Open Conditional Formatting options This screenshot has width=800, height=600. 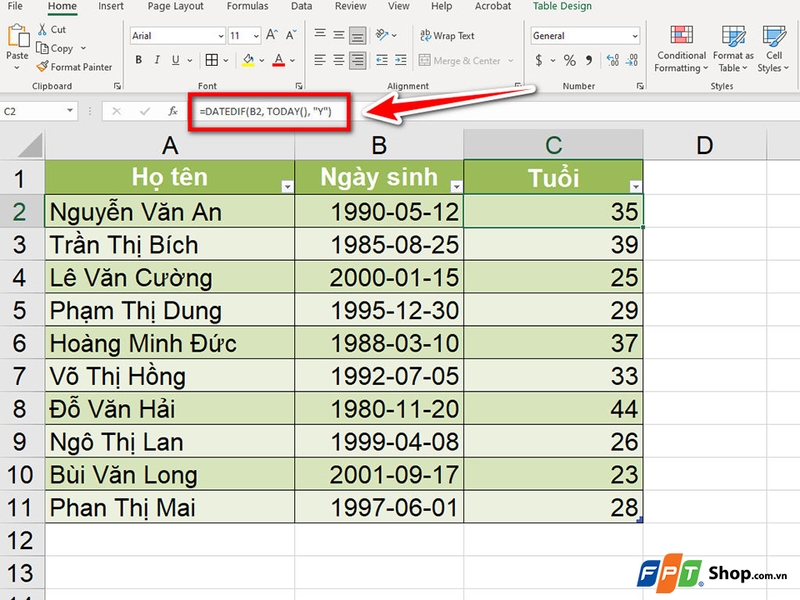pyautogui.click(x=681, y=50)
